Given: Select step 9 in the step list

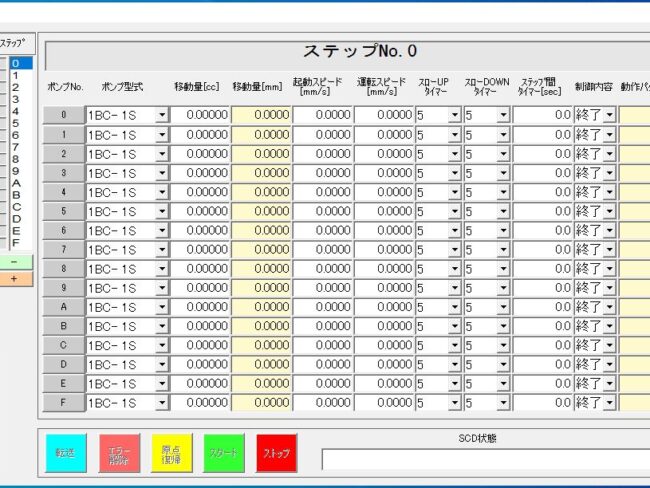Looking at the screenshot, I should pos(21,171).
